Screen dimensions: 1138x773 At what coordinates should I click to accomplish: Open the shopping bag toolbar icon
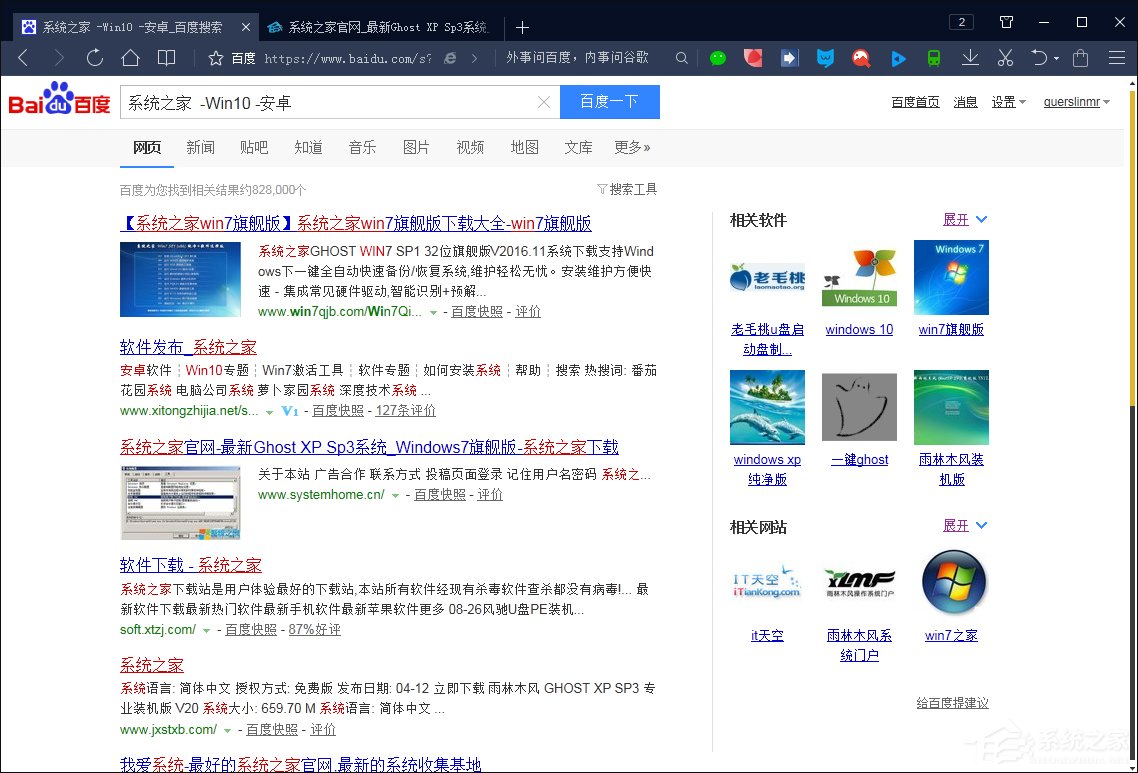point(1080,58)
